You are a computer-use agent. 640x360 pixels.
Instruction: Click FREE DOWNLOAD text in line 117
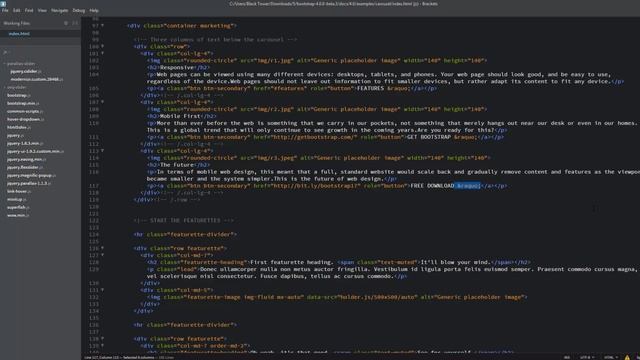click(432, 186)
